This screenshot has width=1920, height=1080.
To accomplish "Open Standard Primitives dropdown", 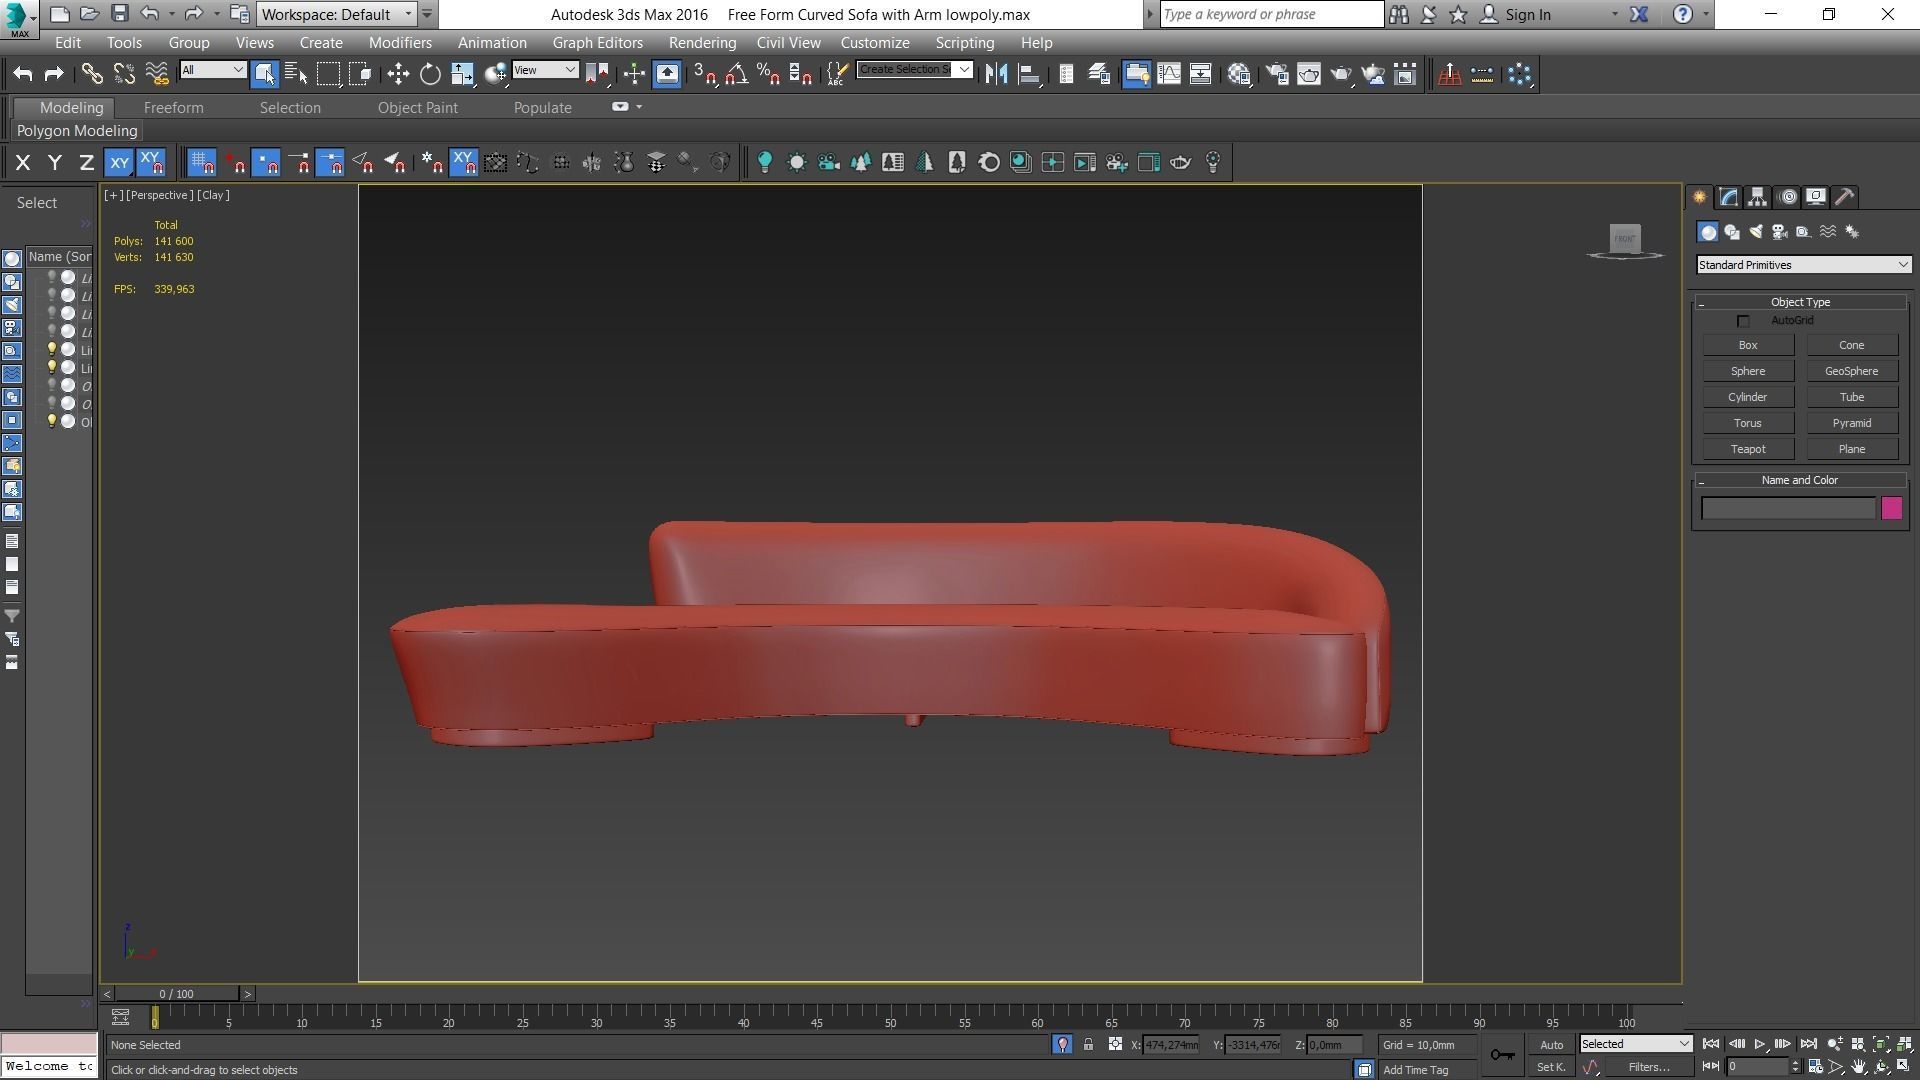I will (1803, 265).
